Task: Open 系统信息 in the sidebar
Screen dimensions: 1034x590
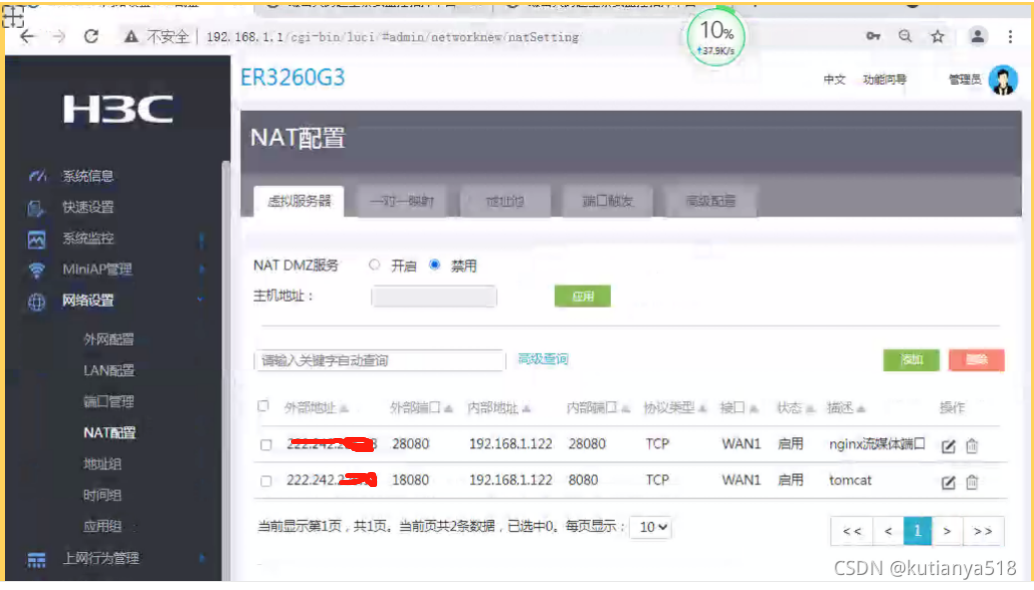Action: 87,174
